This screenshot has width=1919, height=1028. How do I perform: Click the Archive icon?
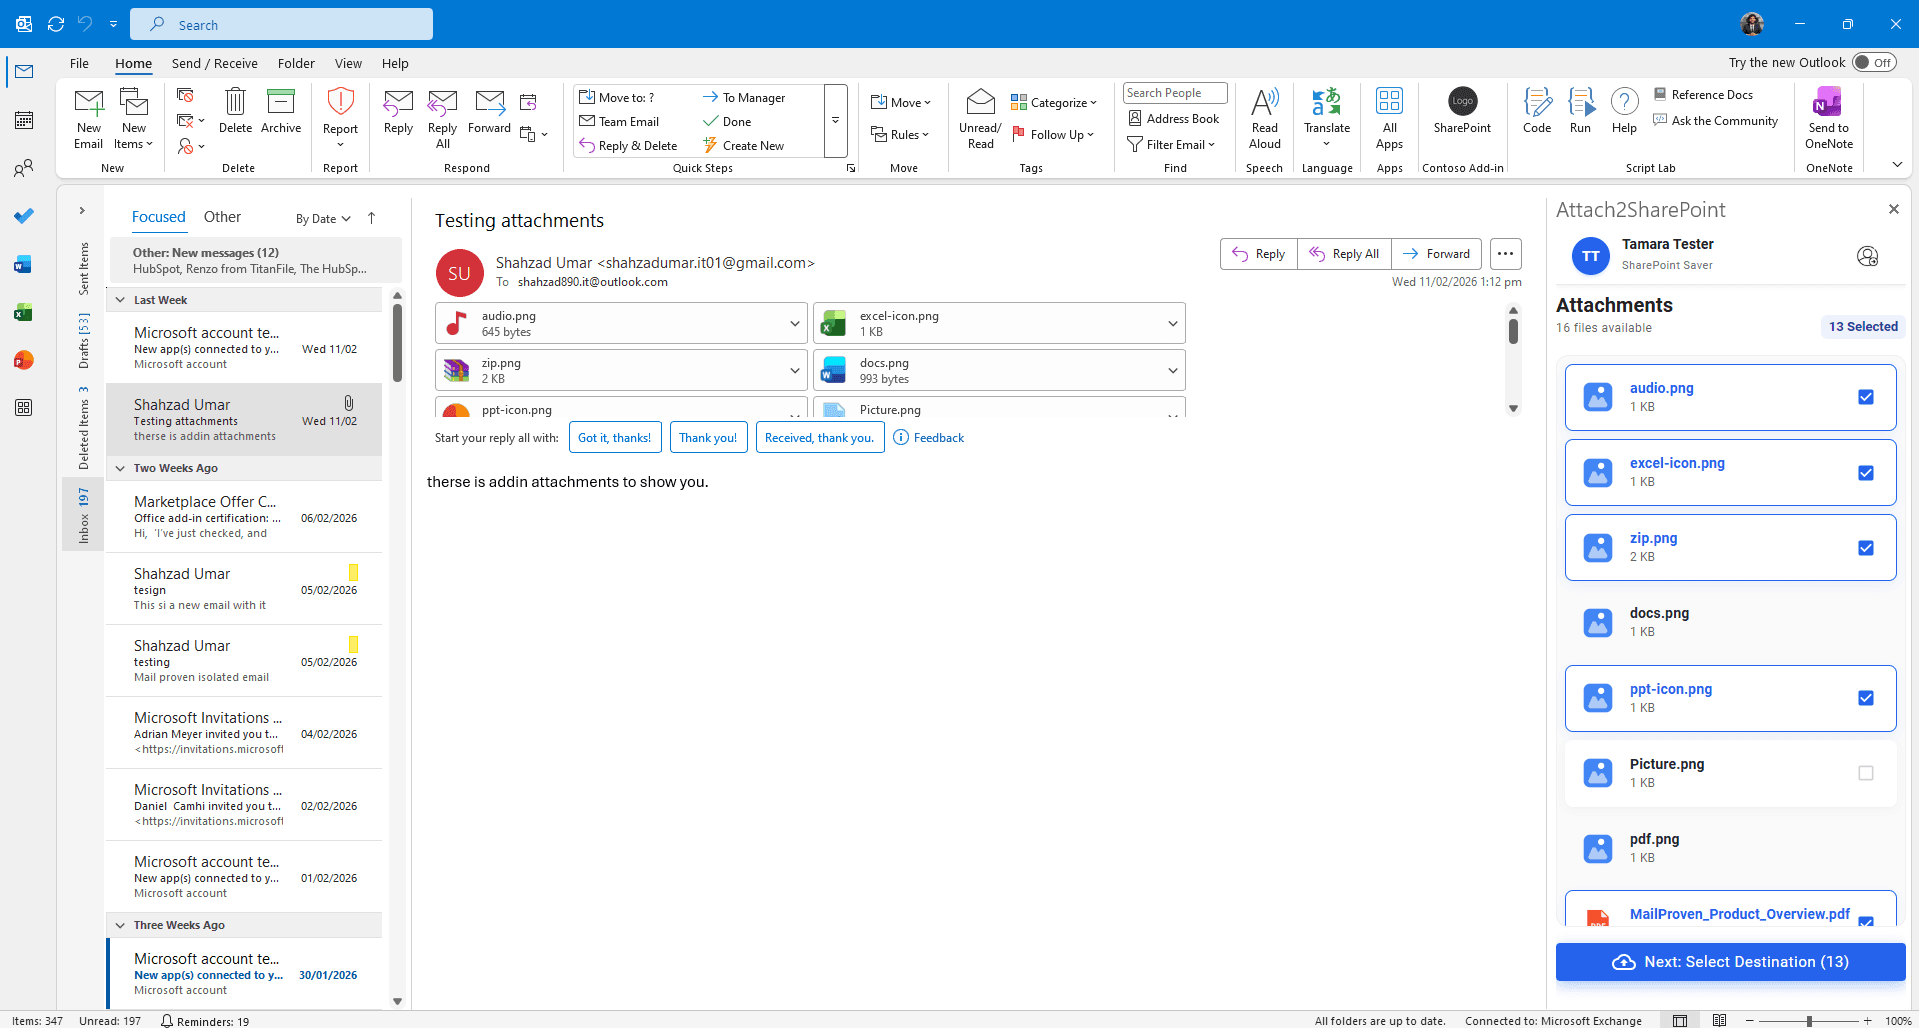click(x=281, y=102)
